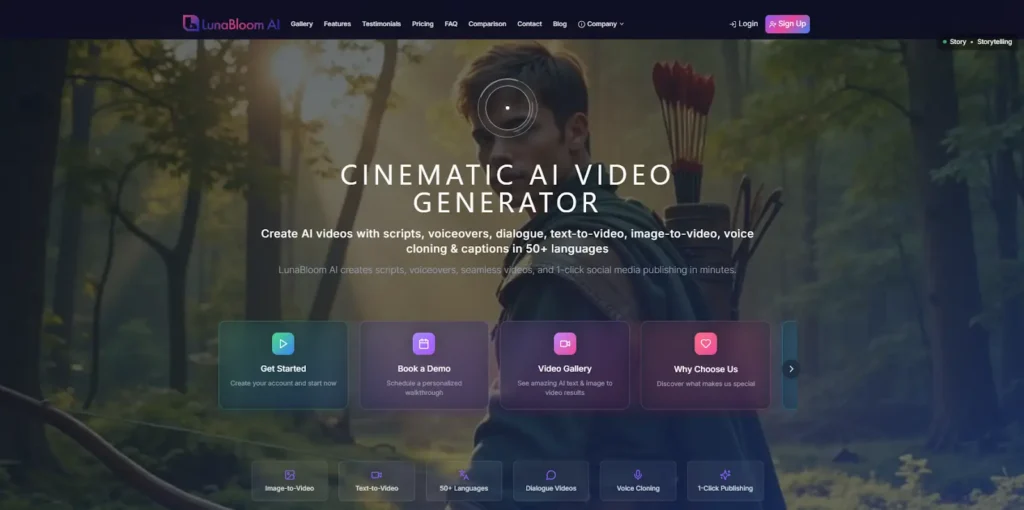Select the Book a Demo card title
Image resolution: width=1024 pixels, height=510 pixels.
[x=424, y=368]
